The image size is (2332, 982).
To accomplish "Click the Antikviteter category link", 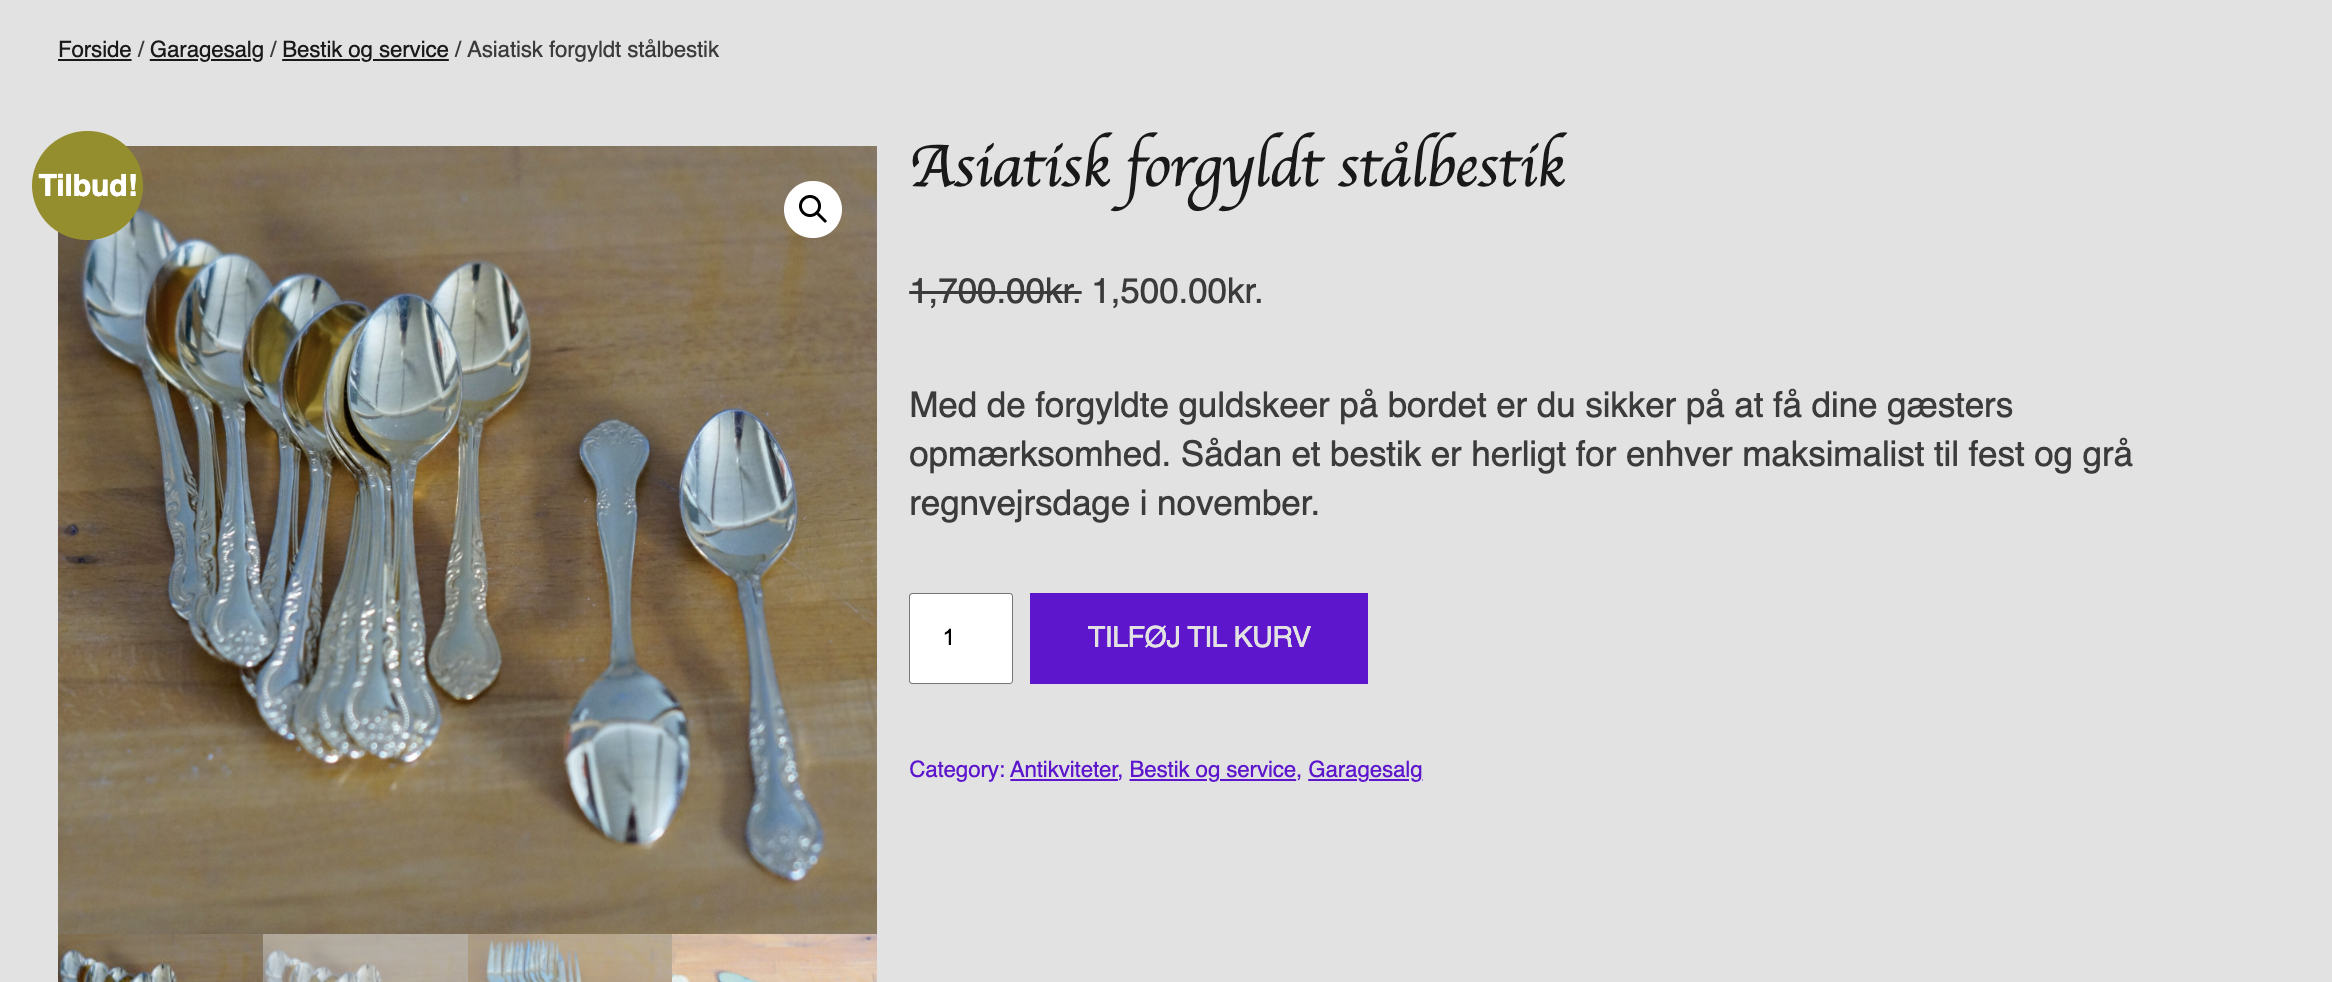I will coord(1063,769).
